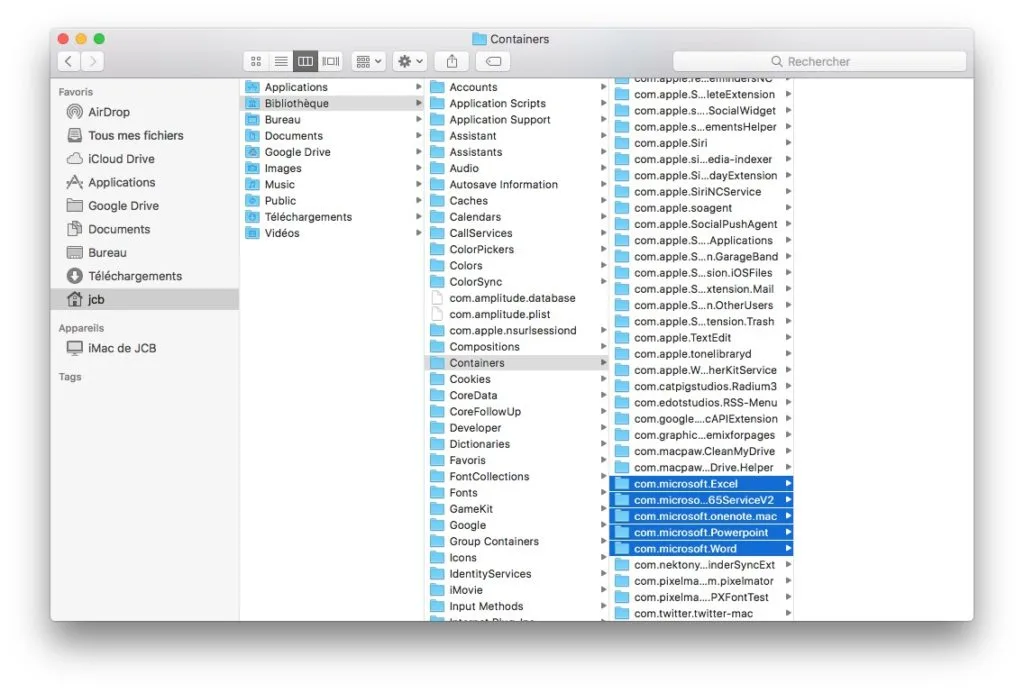This screenshot has width=1024, height=693.
Task: Select the Images folder in first column
Action: (x=332, y=169)
